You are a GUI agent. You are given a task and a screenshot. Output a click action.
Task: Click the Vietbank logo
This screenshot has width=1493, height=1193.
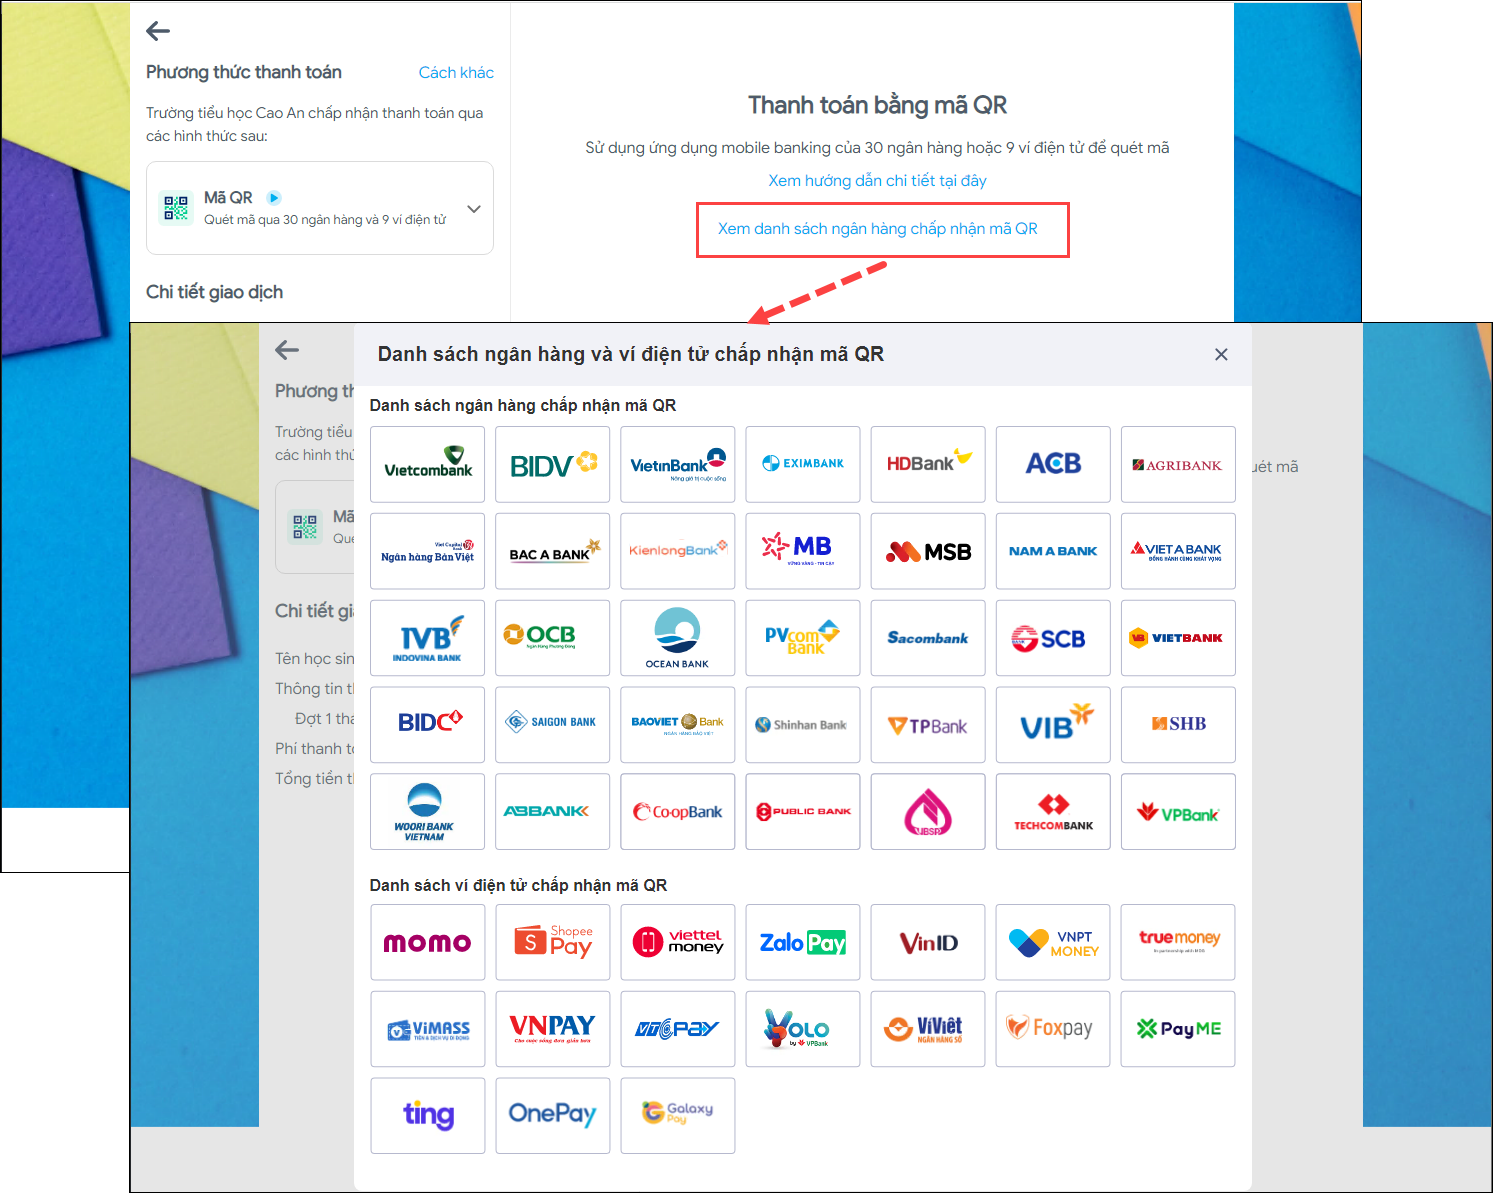click(1178, 638)
